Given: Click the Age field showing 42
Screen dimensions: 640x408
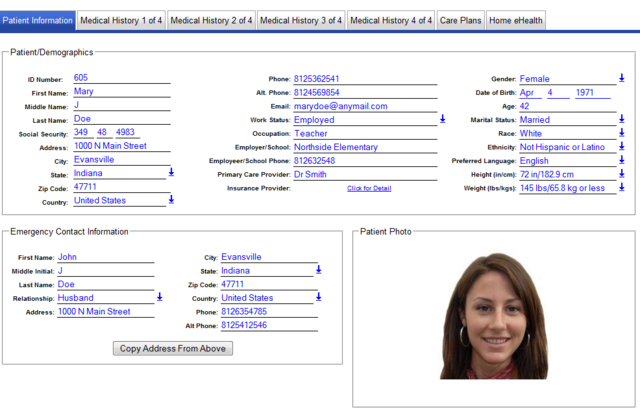Looking at the screenshot, I should coord(567,106).
